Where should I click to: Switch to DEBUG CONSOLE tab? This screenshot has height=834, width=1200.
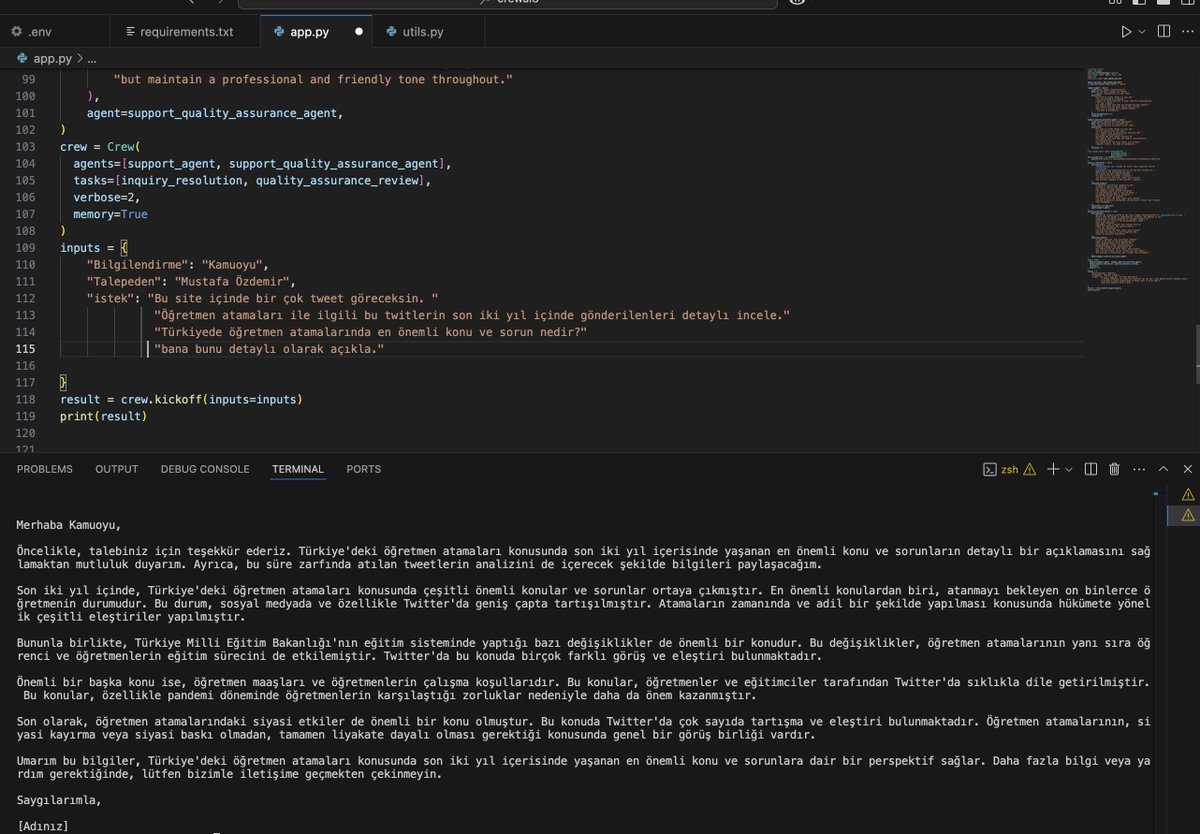point(205,469)
